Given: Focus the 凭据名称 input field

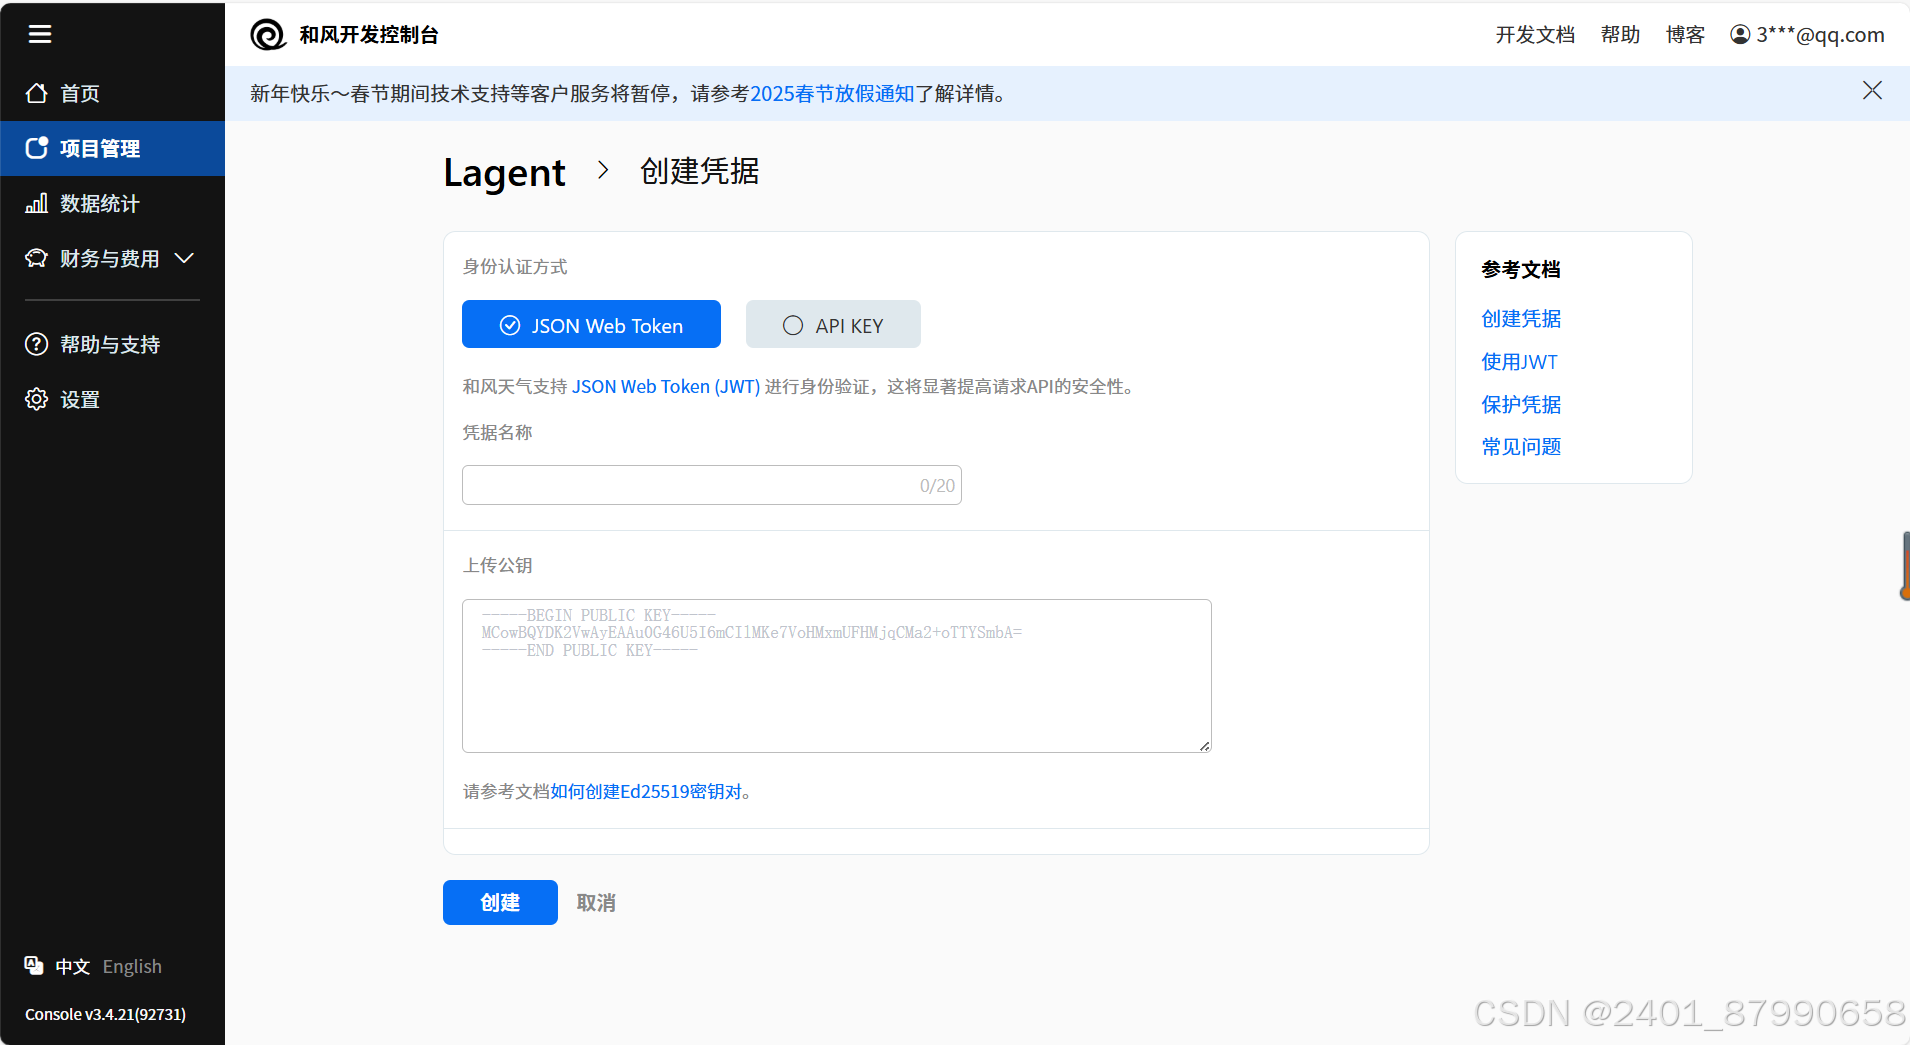Looking at the screenshot, I should (711, 485).
